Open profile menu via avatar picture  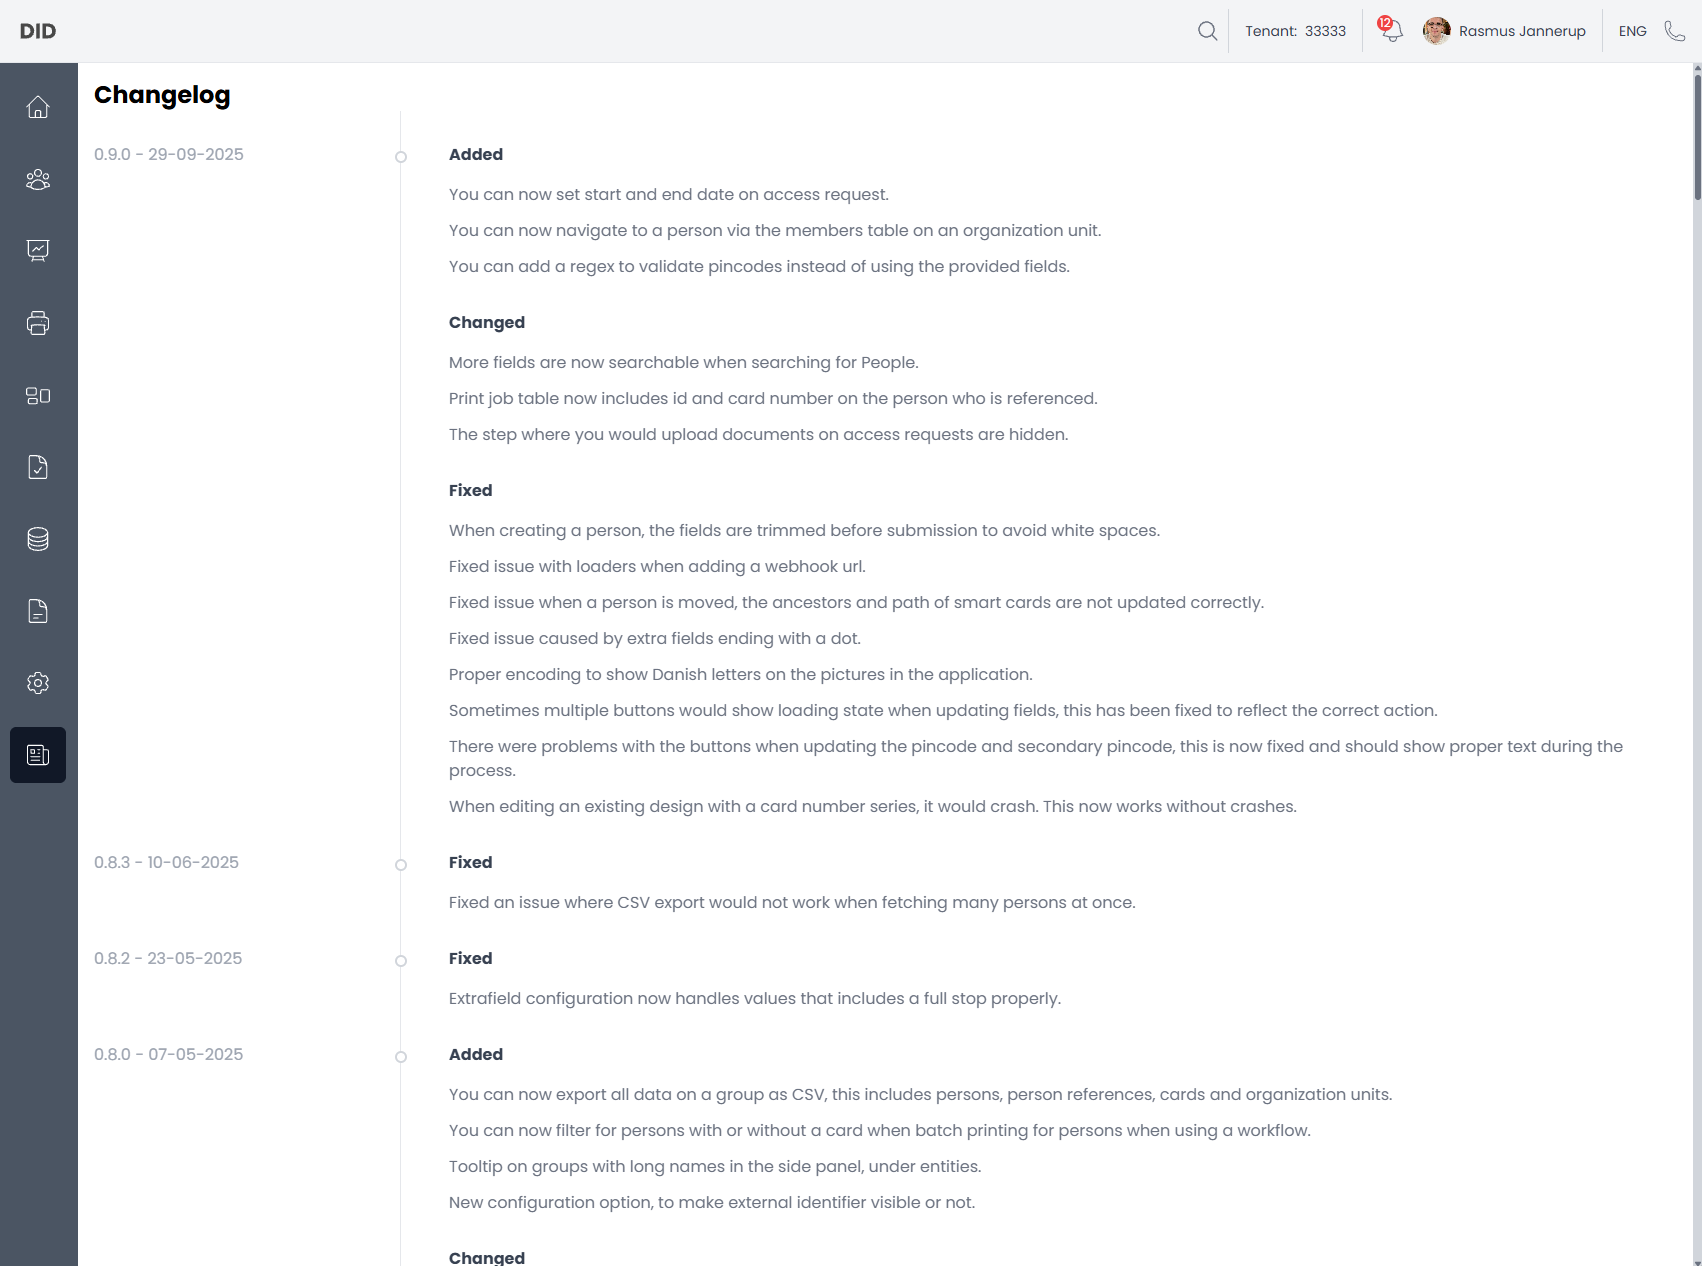1436,31
